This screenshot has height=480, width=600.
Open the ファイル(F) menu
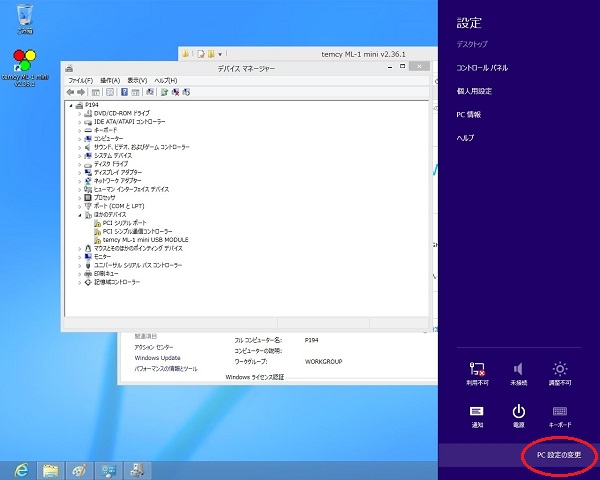pyautogui.click(x=81, y=80)
